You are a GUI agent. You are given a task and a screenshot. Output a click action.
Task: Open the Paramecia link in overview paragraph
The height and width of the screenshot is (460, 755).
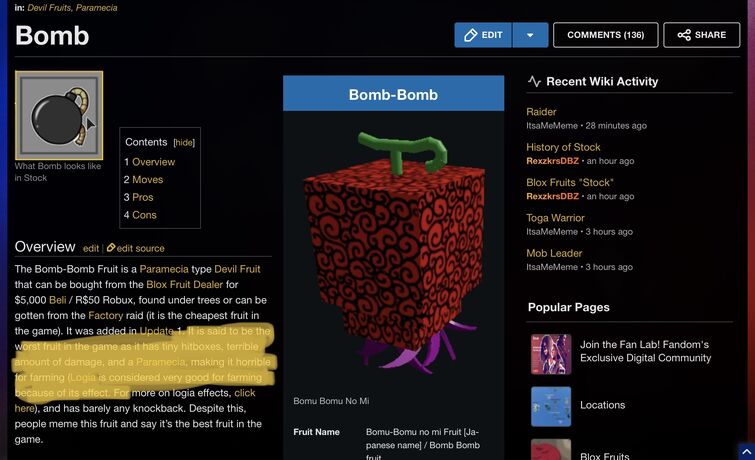click(164, 269)
